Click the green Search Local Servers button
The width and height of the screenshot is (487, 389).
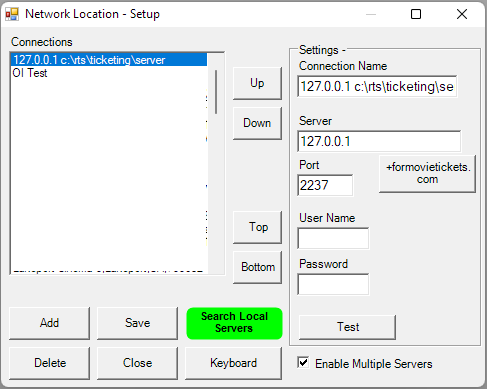(234, 323)
